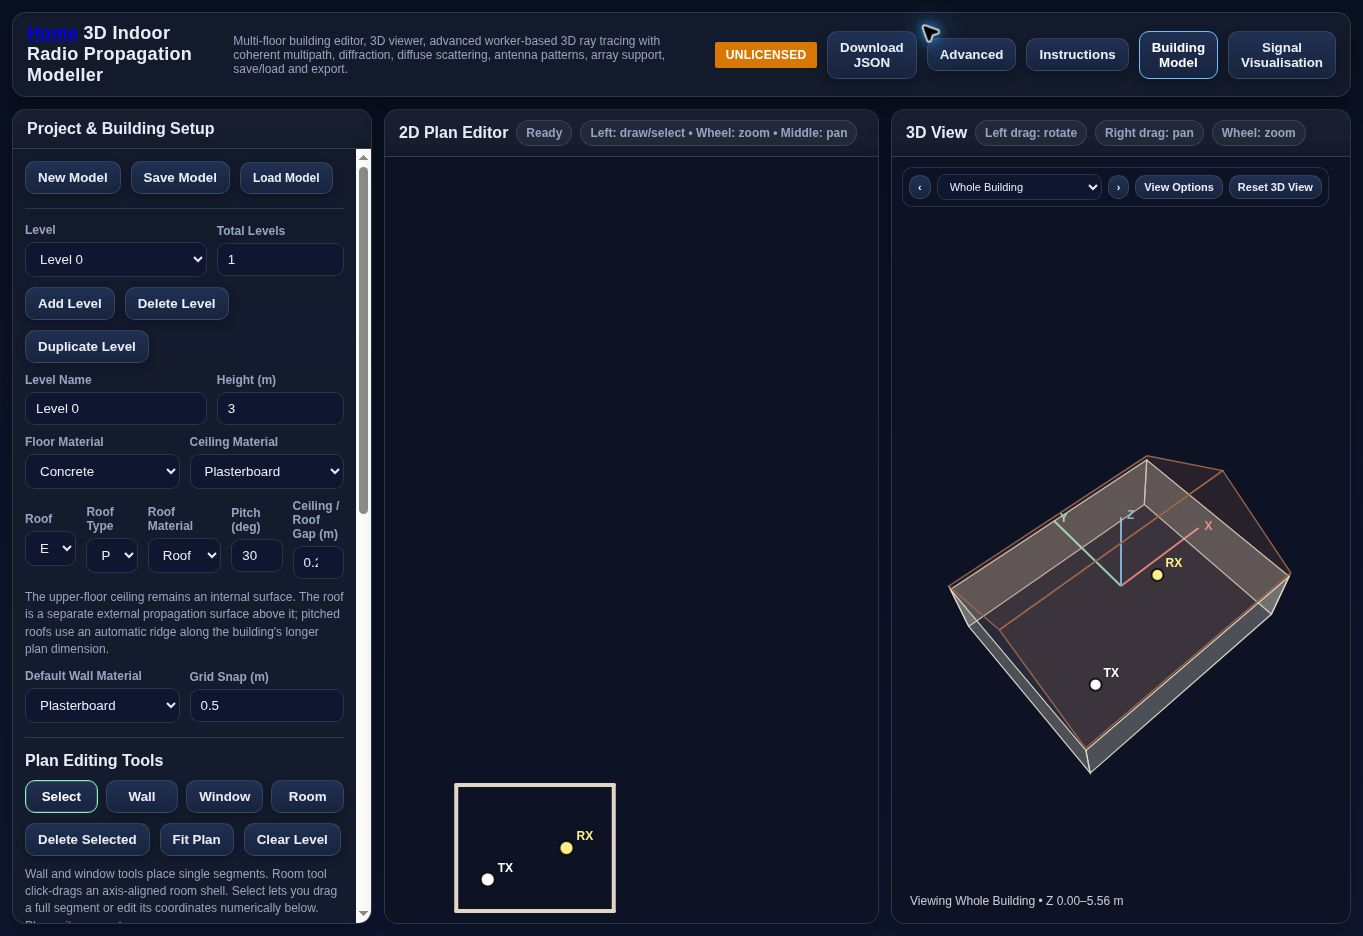This screenshot has width=1363, height=936.
Task: Click the scroll up arrow of setup panel
Action: 363,156
